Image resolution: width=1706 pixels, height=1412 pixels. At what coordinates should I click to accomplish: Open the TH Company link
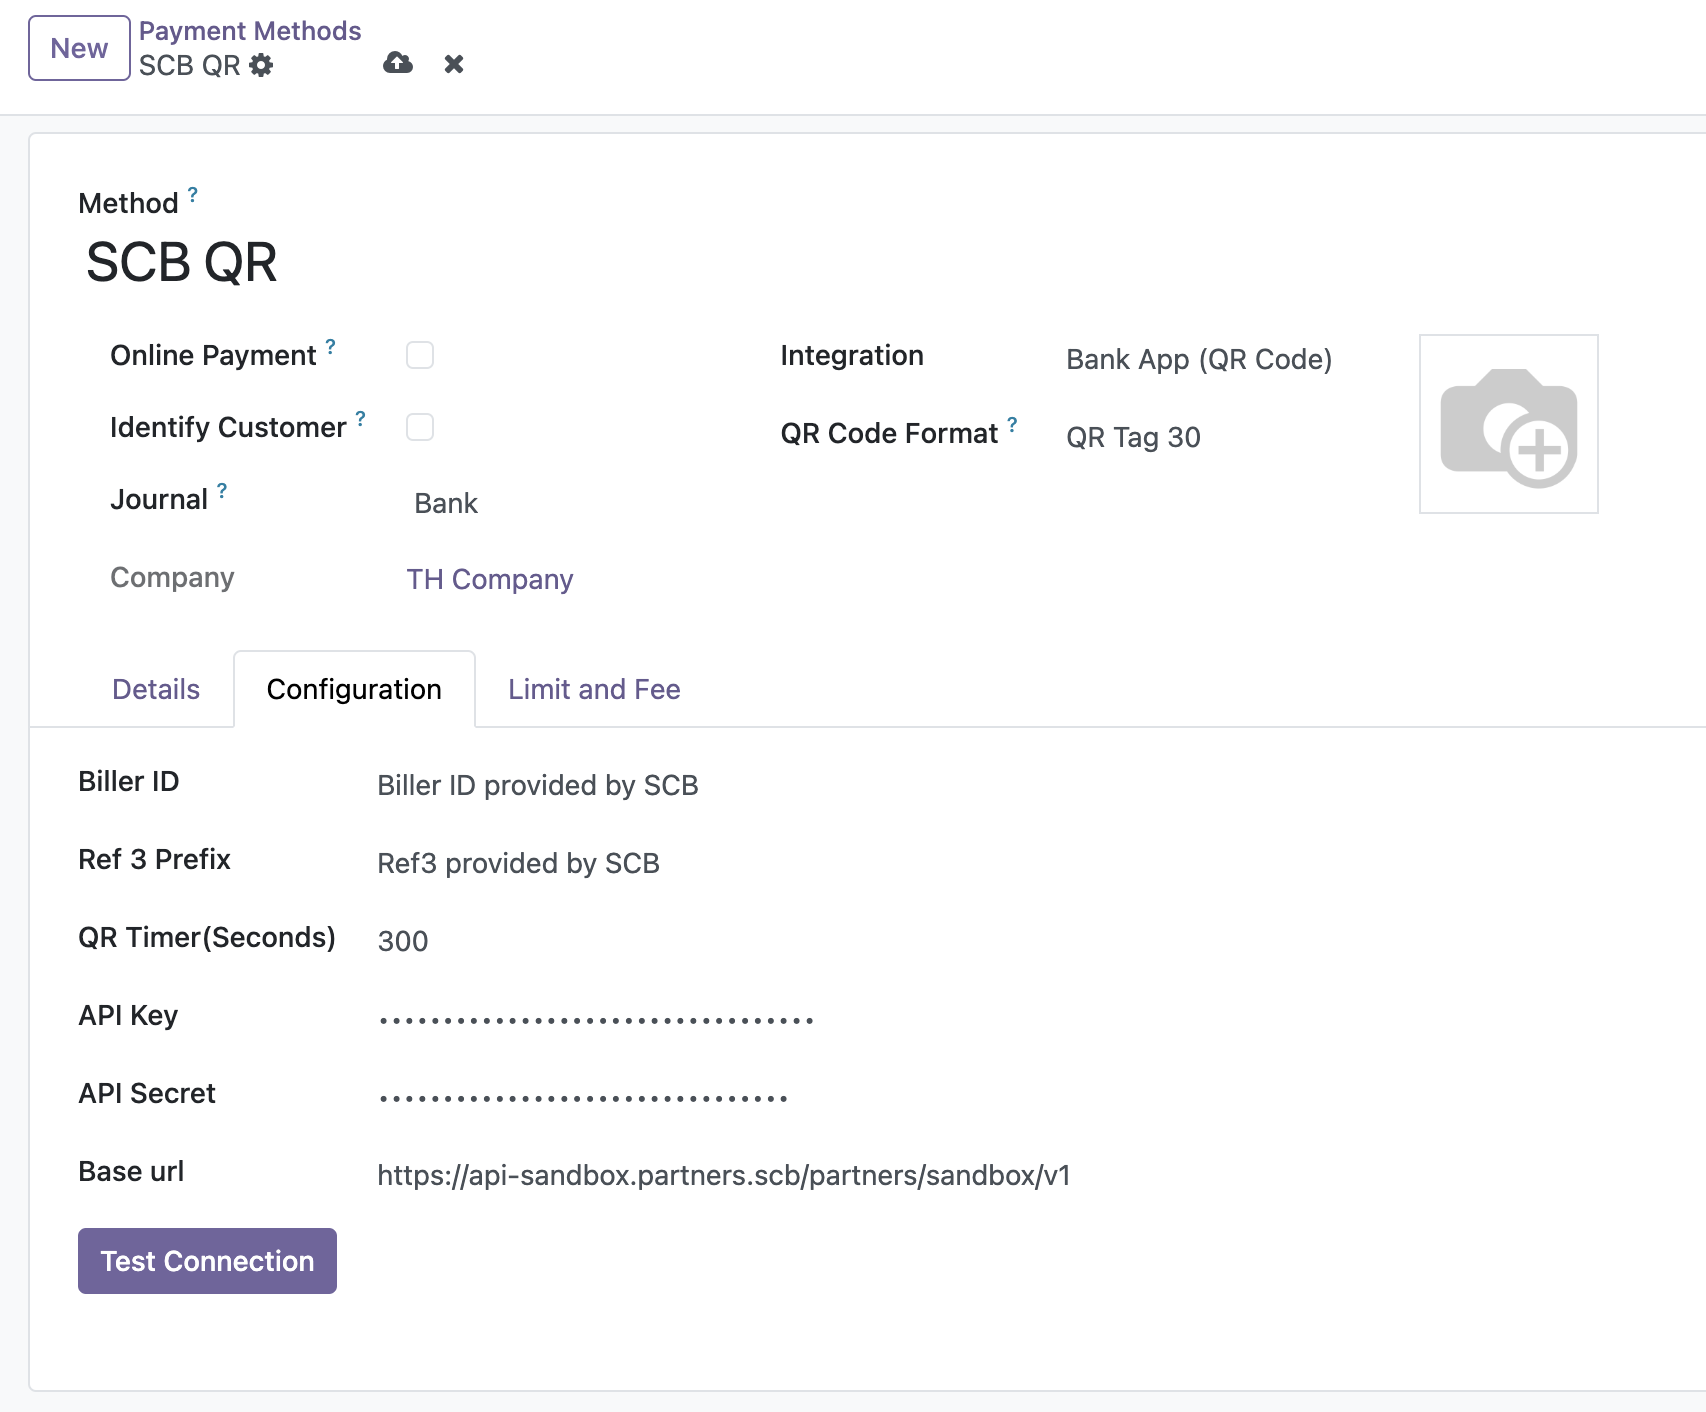490,579
